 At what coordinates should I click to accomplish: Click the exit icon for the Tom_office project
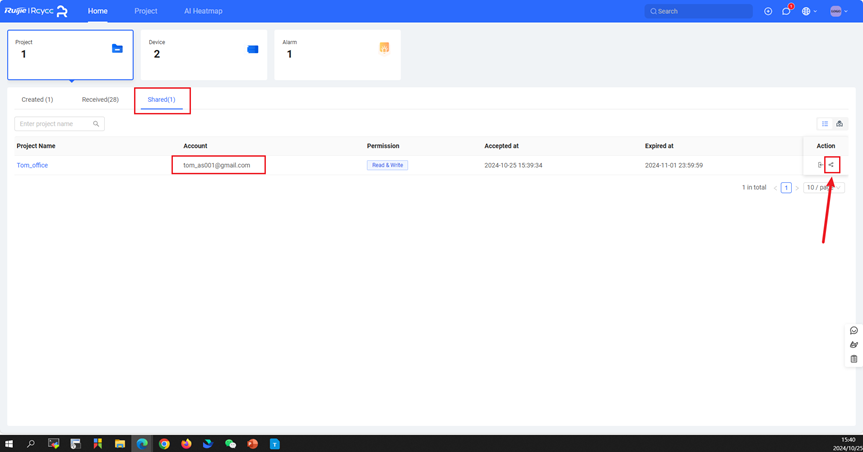coord(820,165)
